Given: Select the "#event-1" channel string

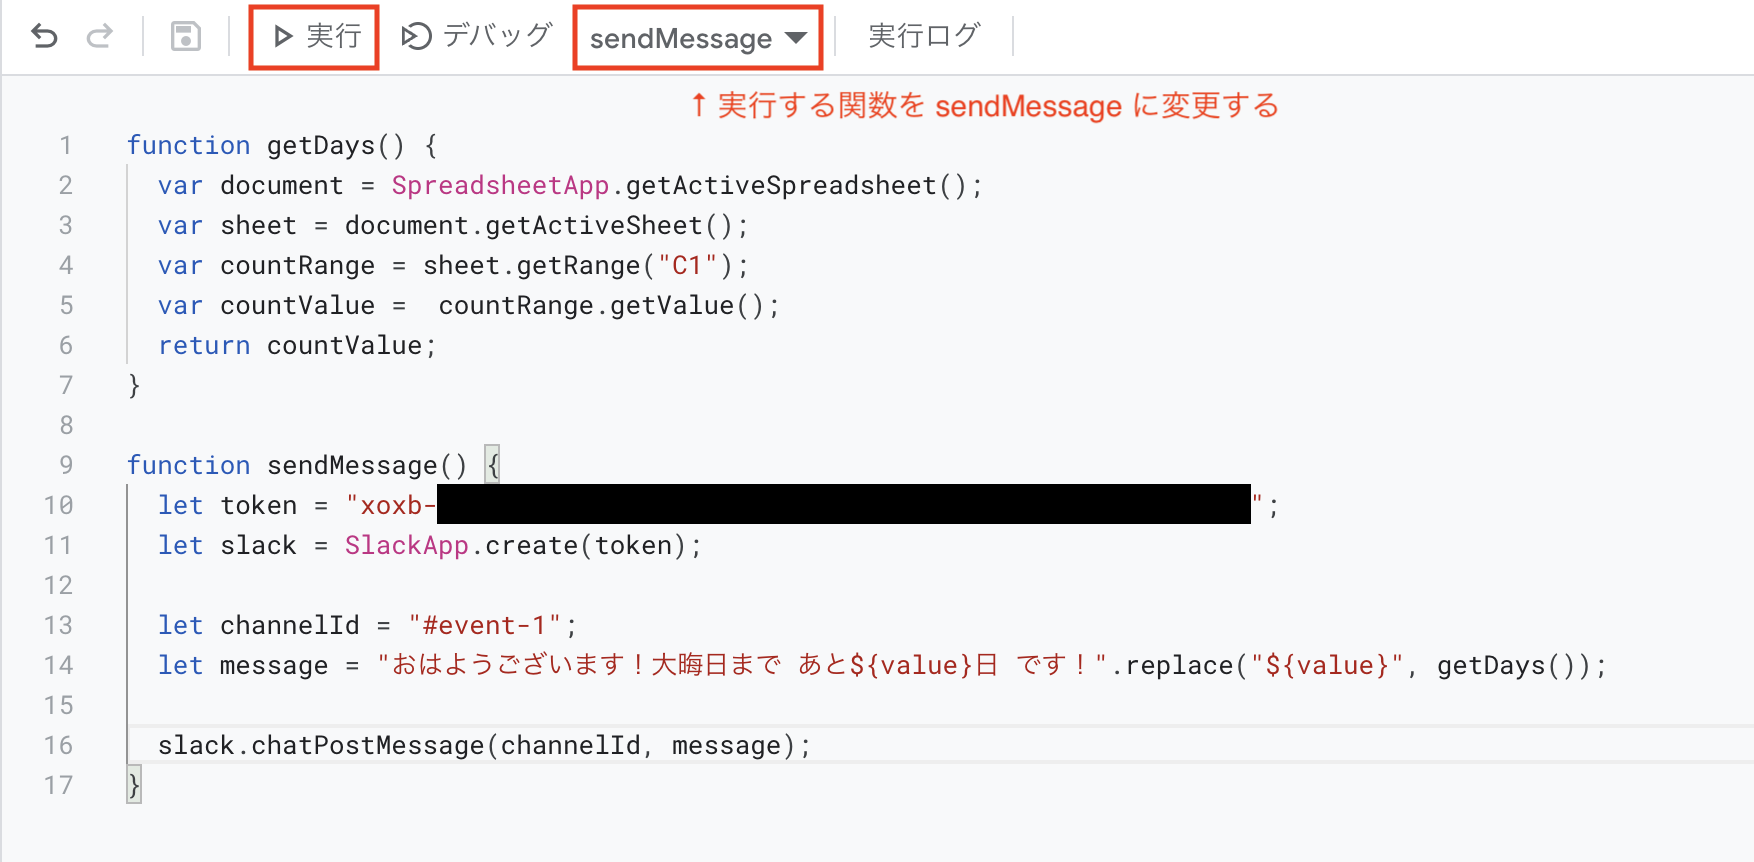Looking at the screenshot, I should click(x=487, y=624).
